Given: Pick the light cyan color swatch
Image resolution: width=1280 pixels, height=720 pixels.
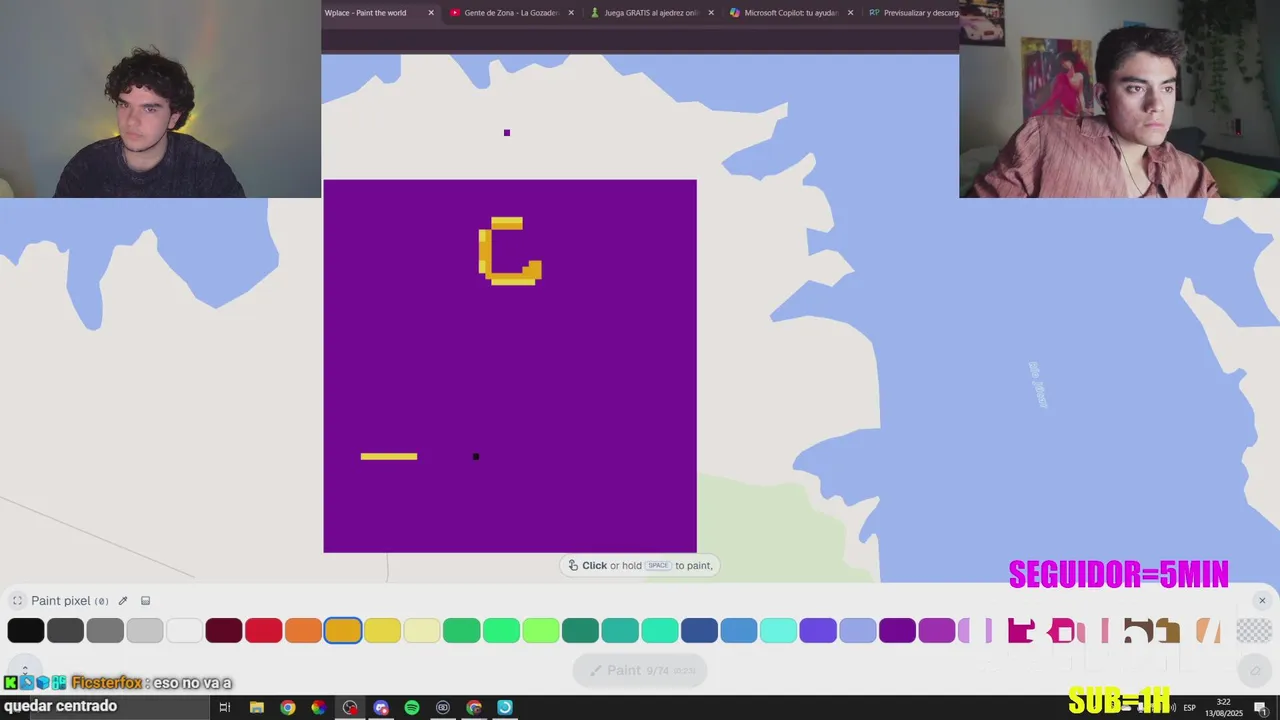Looking at the screenshot, I should coord(778,630).
